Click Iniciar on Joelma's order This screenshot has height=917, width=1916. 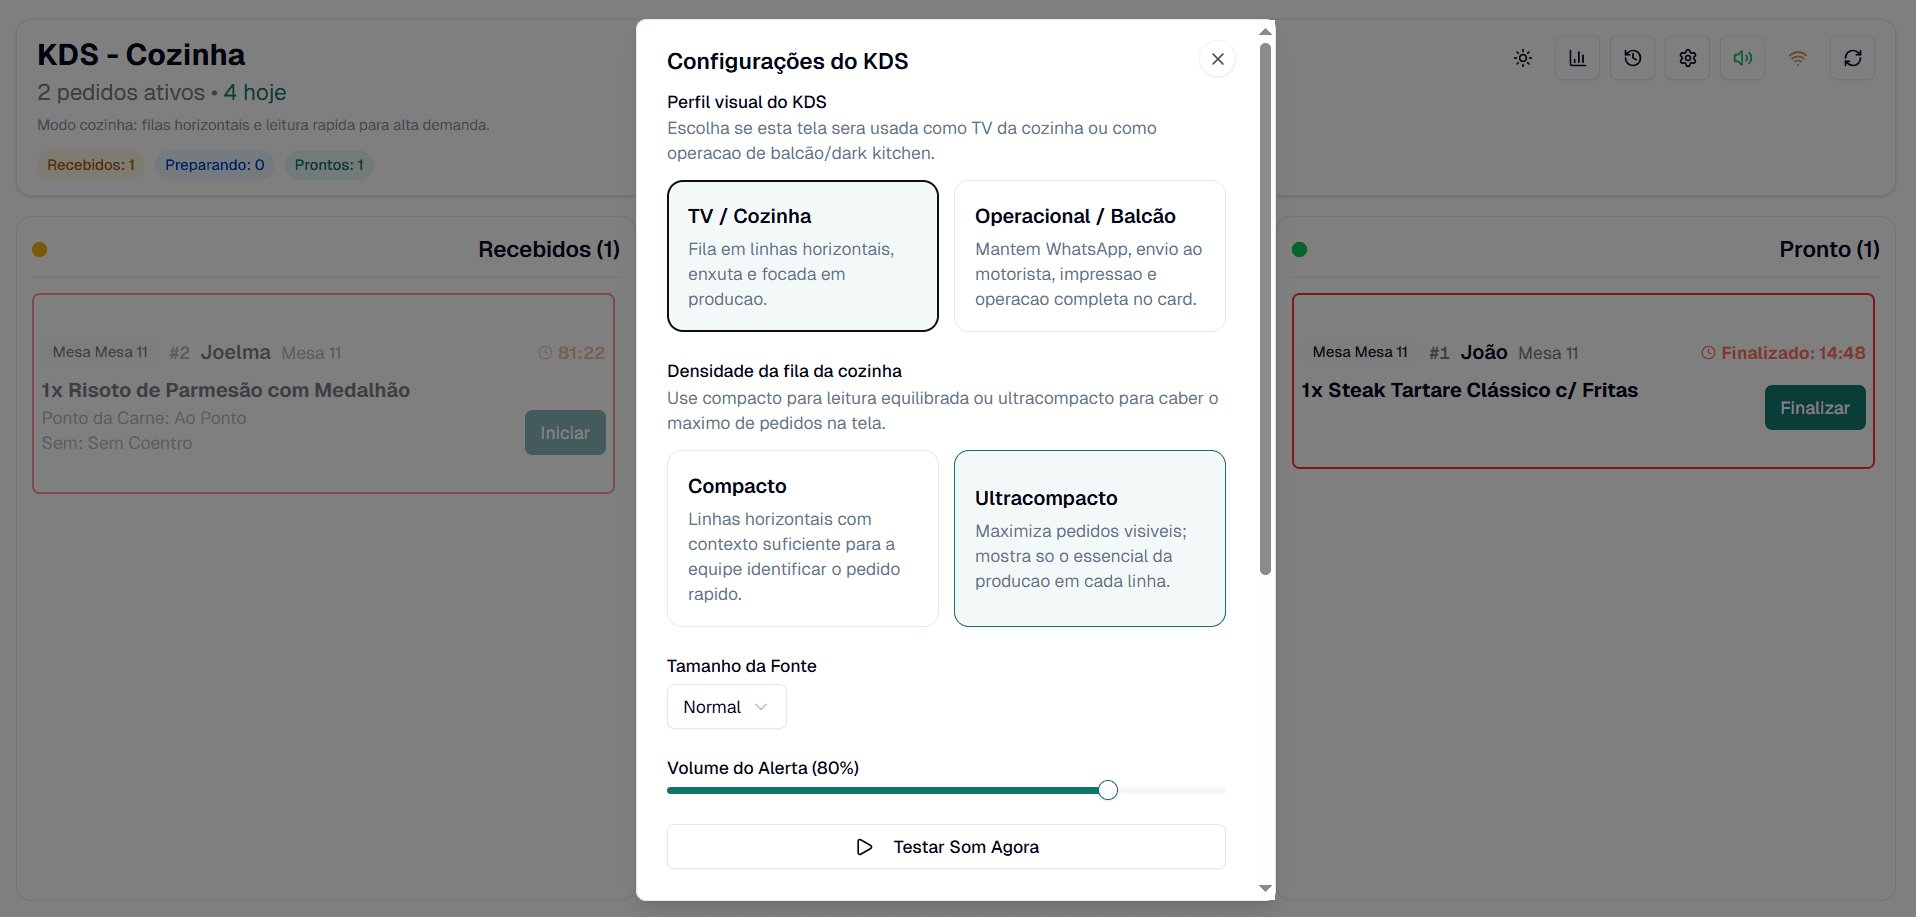(x=565, y=433)
